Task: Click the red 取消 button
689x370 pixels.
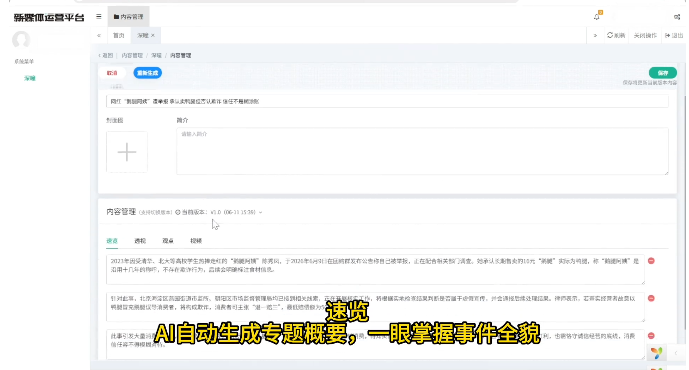Action: click(x=112, y=73)
